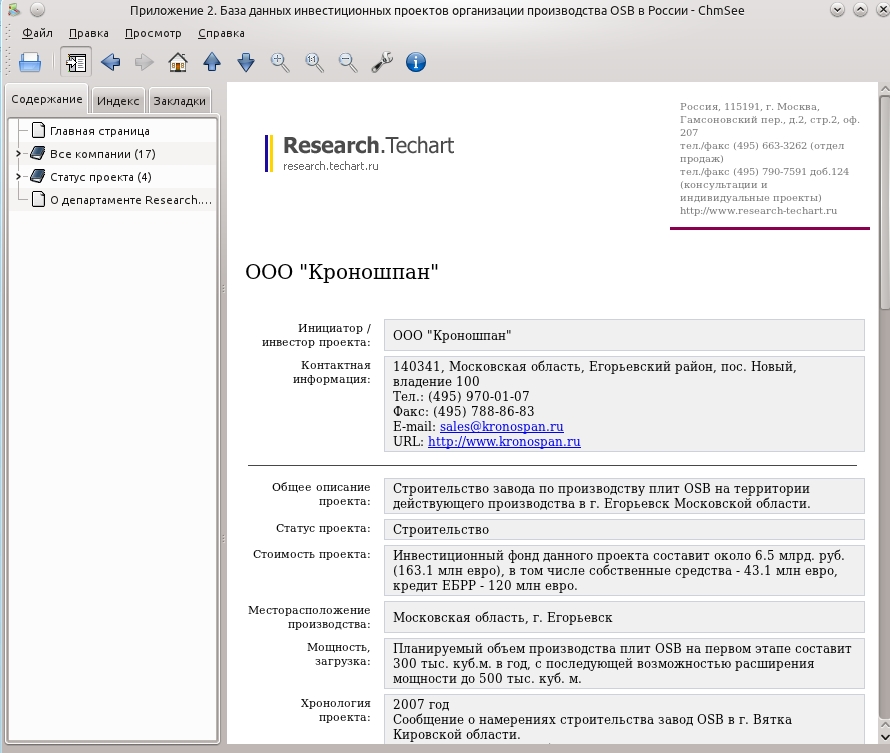Click the research.techart.ru text under logo
The image size is (890, 753).
pyautogui.click(x=330, y=166)
